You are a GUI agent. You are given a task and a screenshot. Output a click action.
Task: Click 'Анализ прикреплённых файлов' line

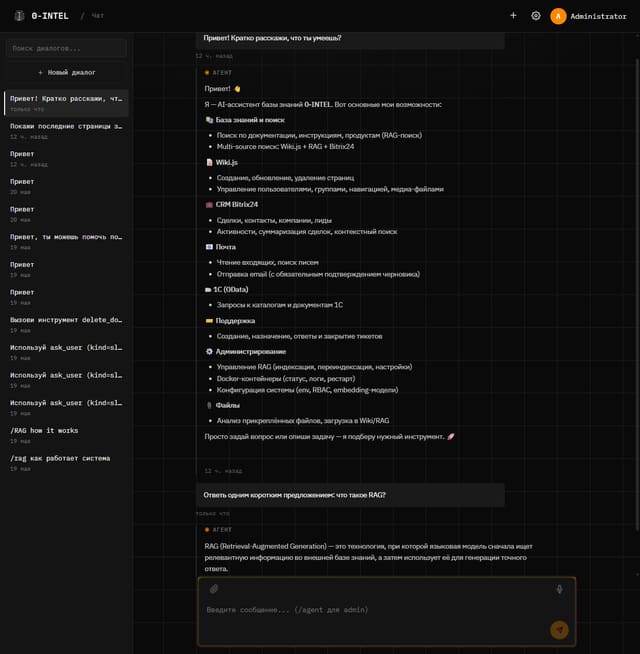(x=302, y=421)
